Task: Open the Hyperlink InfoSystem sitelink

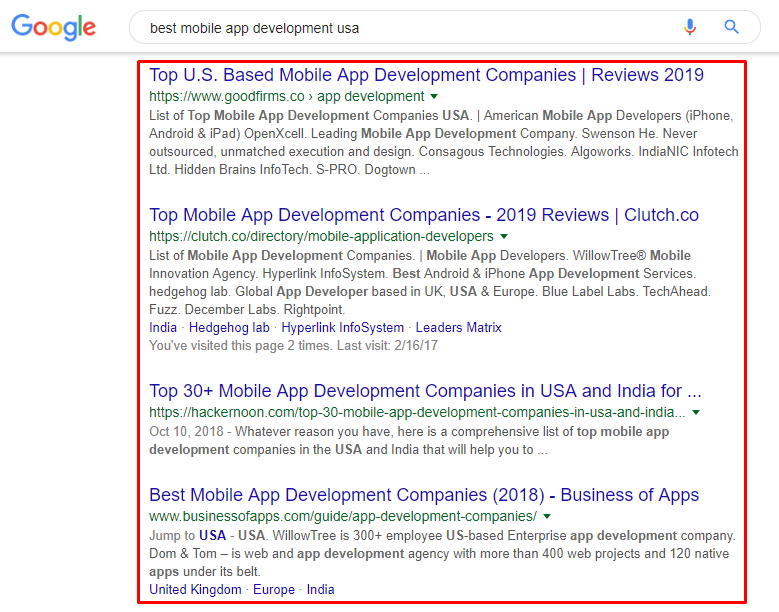Action: tap(342, 328)
